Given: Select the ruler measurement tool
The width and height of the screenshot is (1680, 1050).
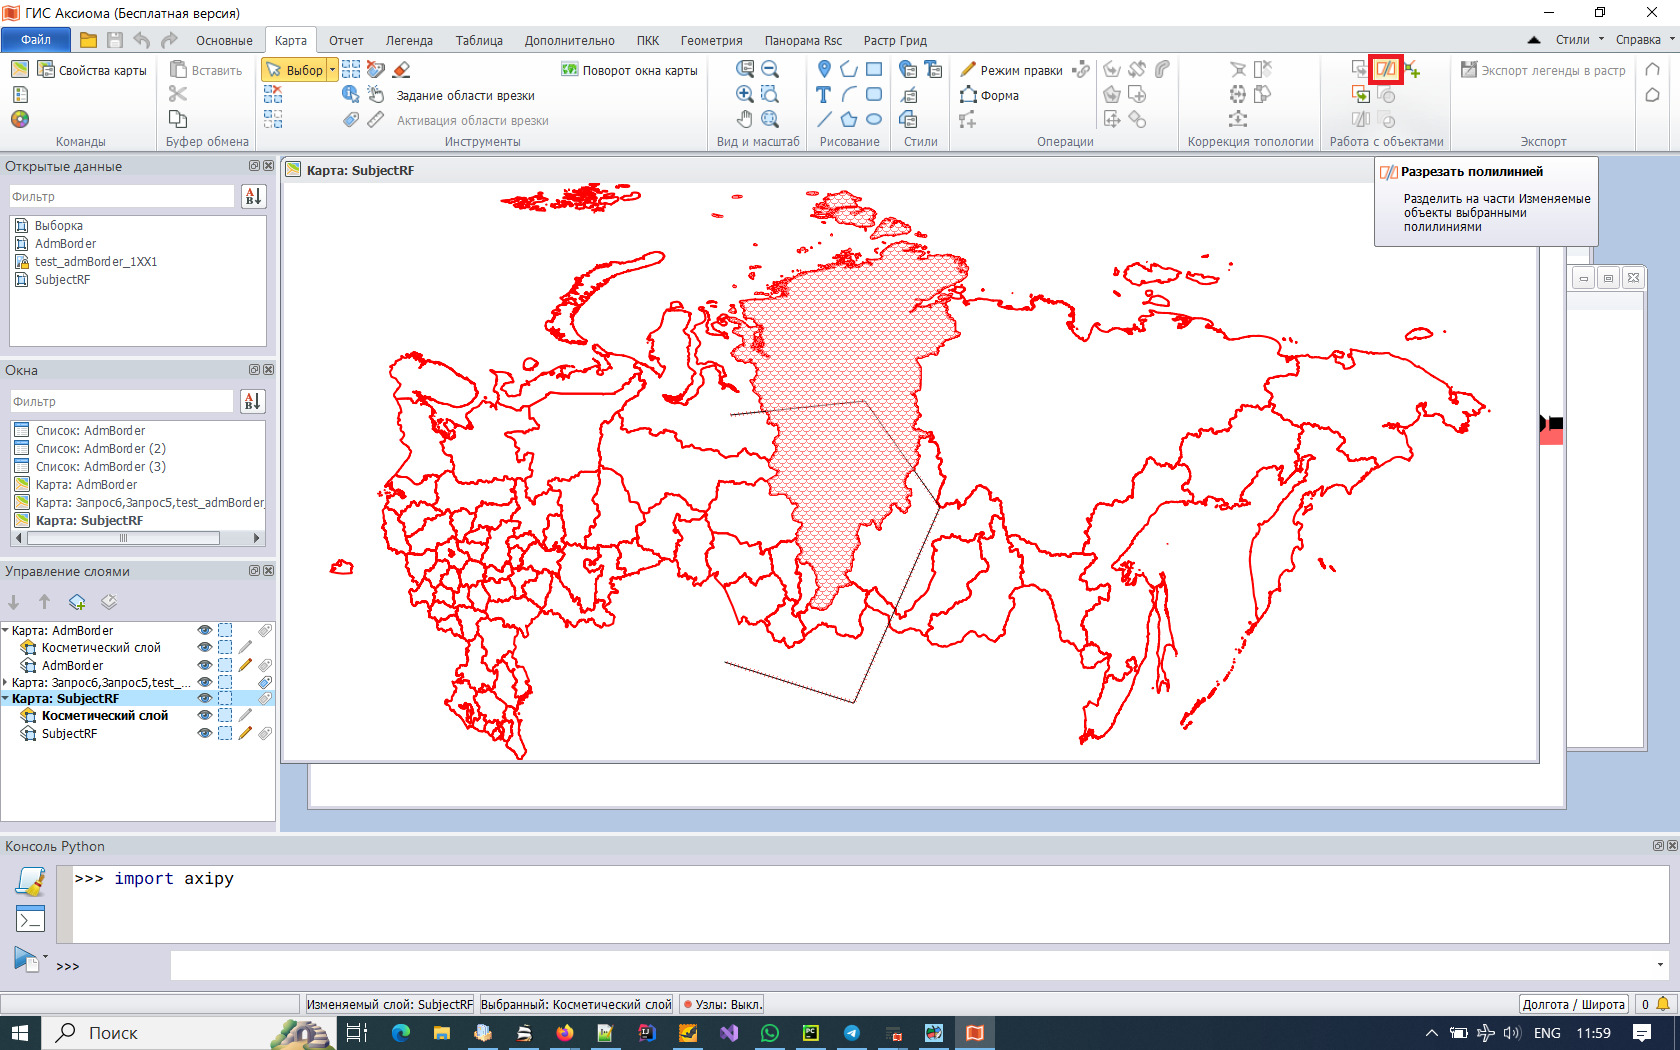Looking at the screenshot, I should tap(375, 119).
